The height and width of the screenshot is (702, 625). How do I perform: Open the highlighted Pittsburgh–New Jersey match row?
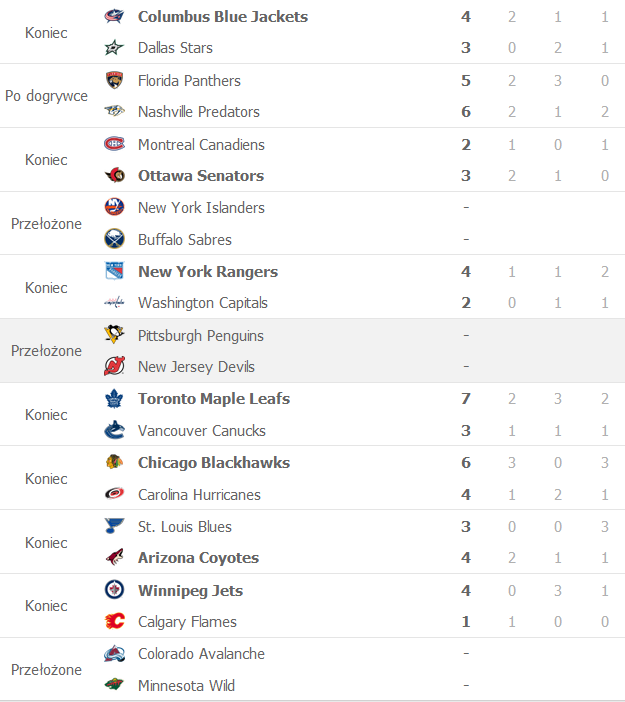[x=312, y=351]
